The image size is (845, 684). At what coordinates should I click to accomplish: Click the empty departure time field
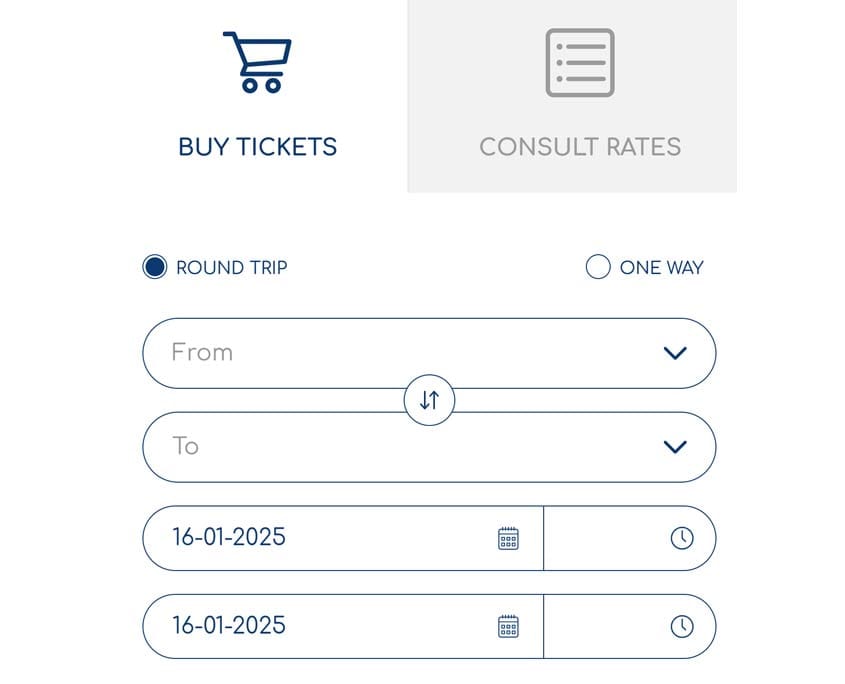coord(630,538)
